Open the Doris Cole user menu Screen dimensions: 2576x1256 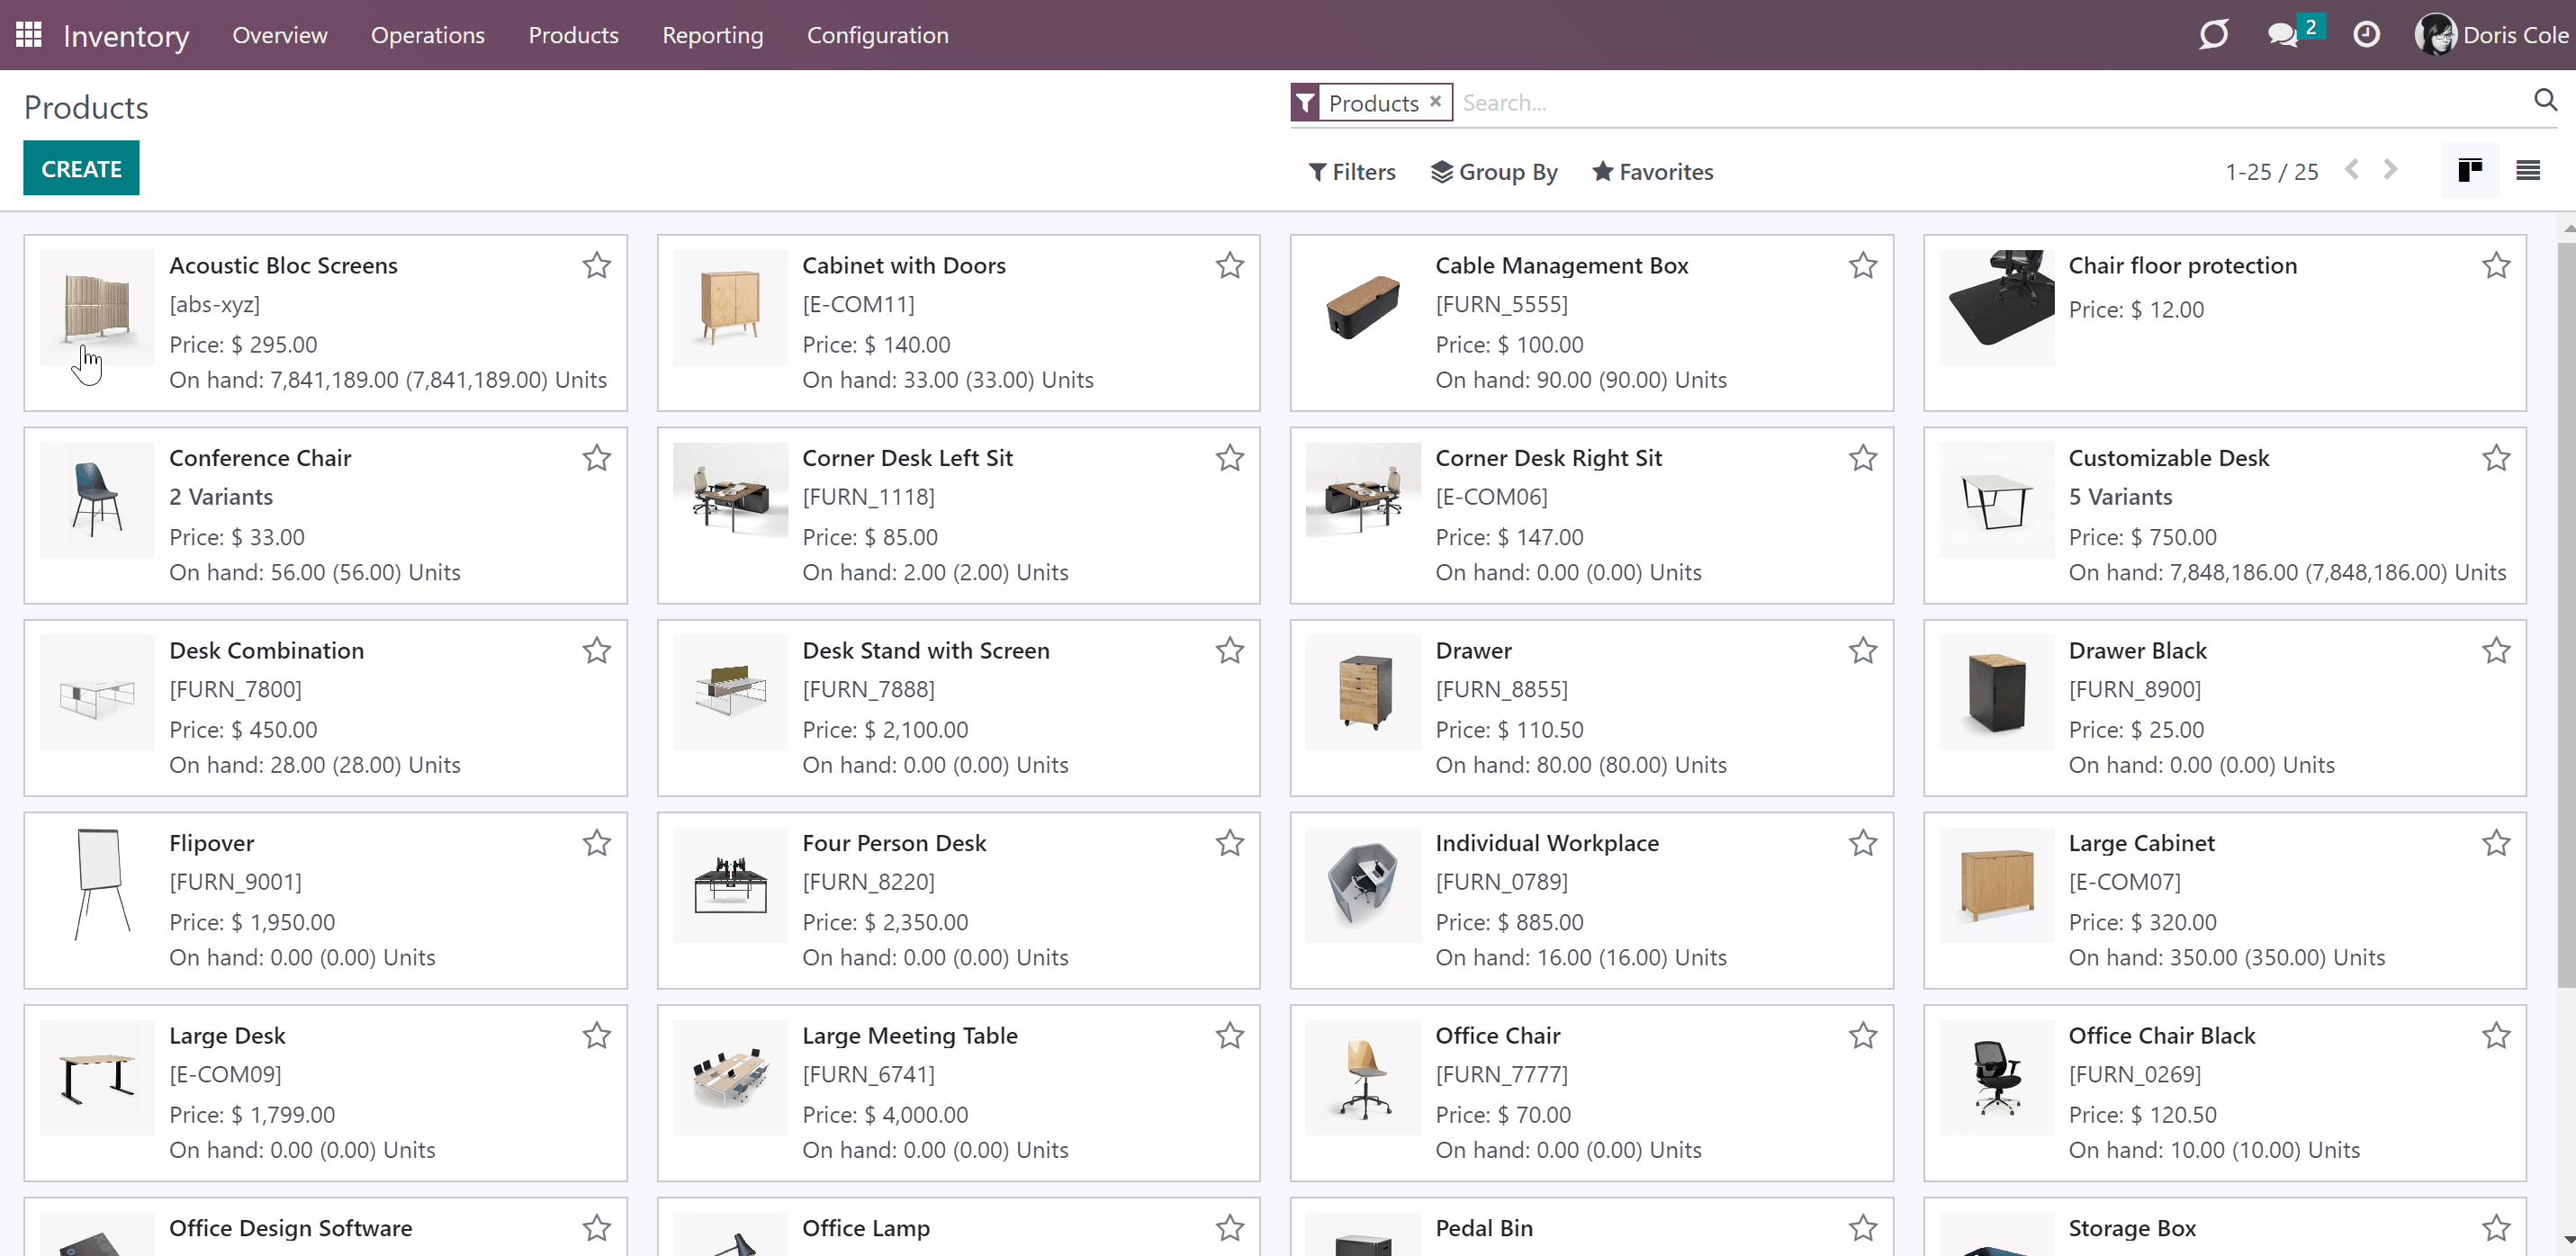point(2492,35)
